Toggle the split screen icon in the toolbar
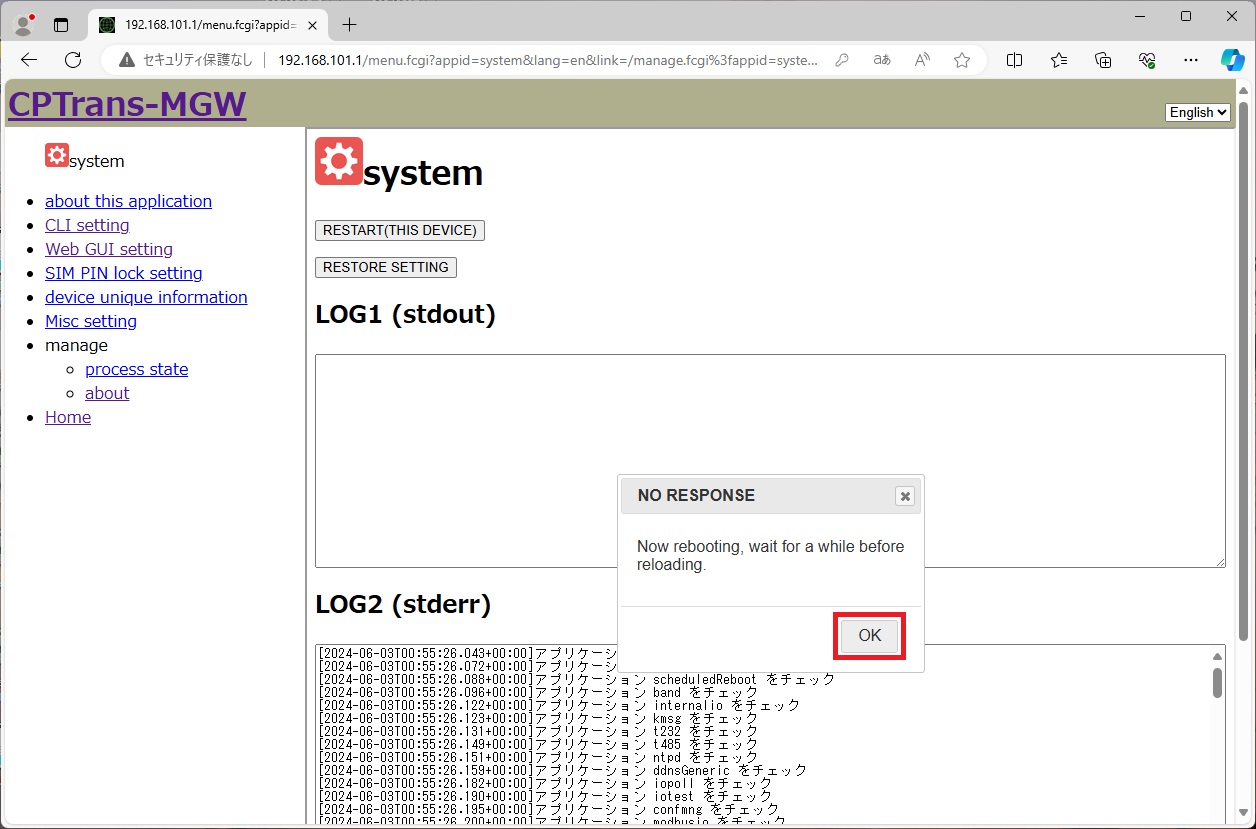 click(1014, 60)
